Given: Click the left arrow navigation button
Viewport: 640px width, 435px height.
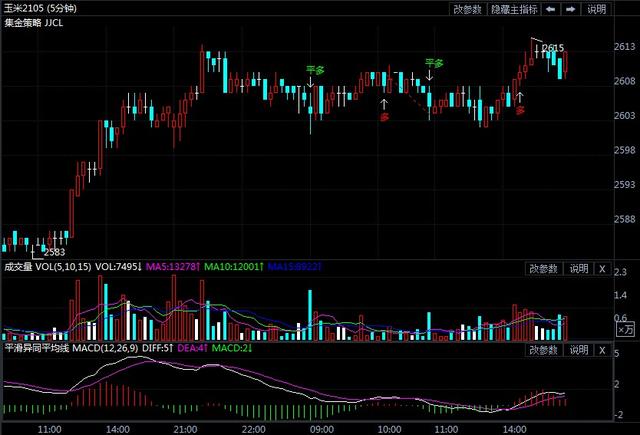Looking at the screenshot, I should point(551,8).
